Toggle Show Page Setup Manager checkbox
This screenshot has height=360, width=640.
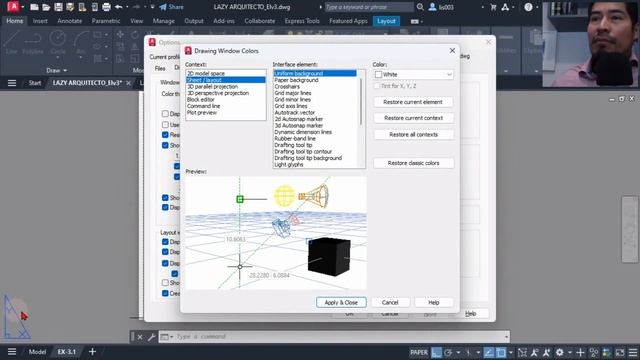(x=165, y=282)
